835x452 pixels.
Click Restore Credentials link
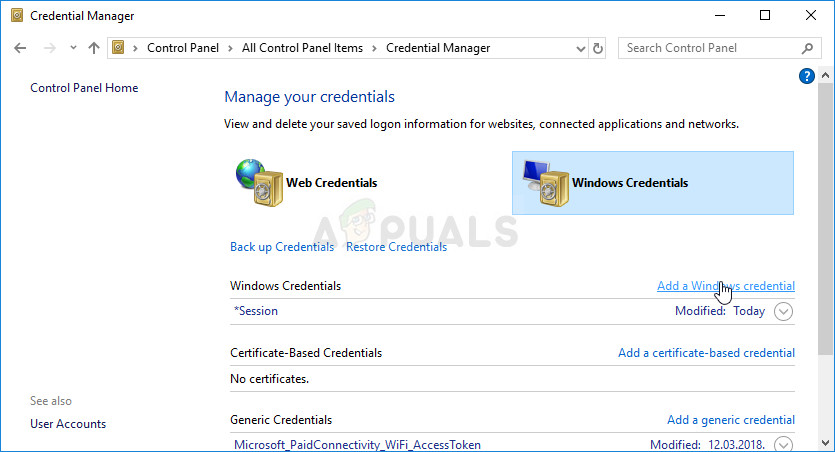tap(396, 247)
